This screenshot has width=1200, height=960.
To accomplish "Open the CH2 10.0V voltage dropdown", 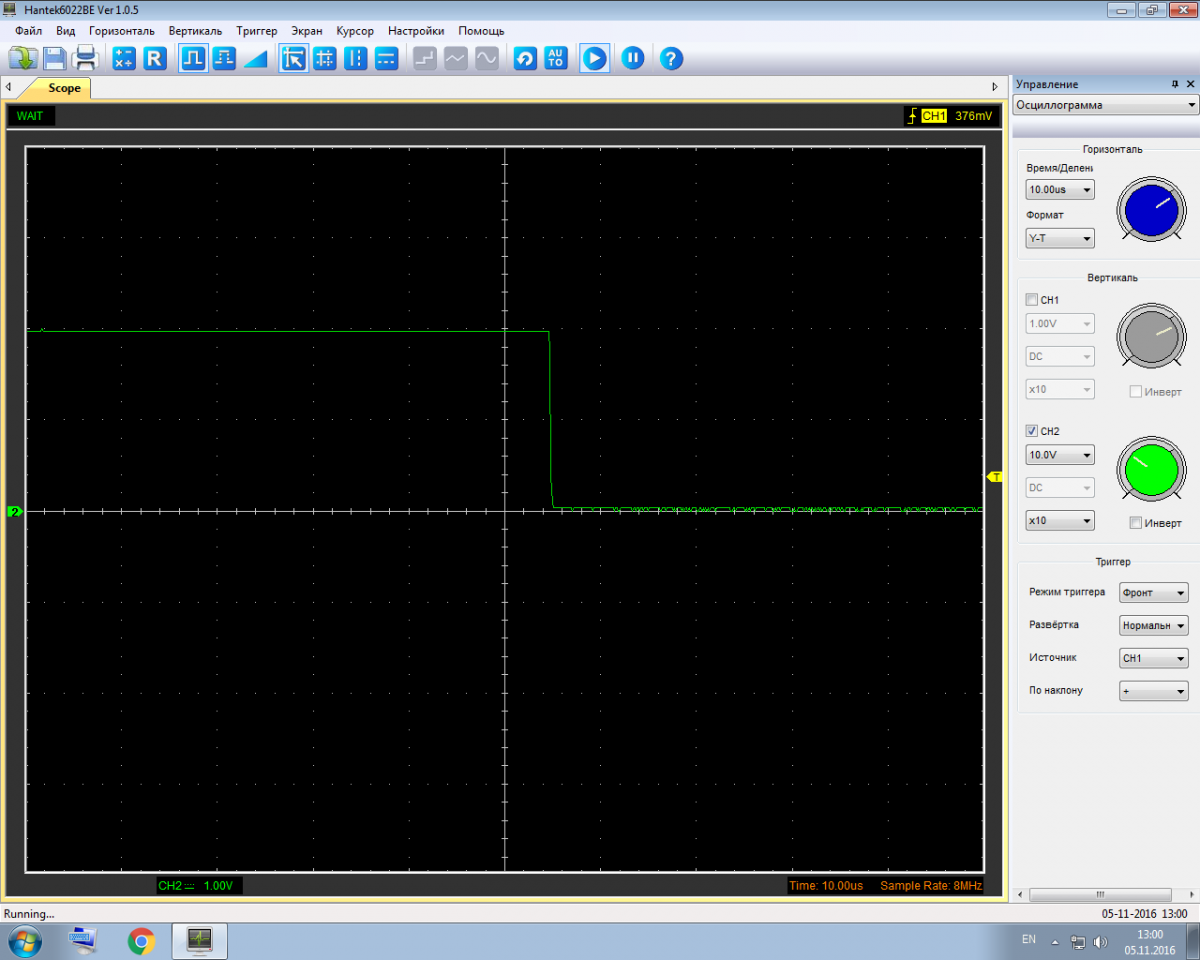I will pyautogui.click(x=1060, y=455).
